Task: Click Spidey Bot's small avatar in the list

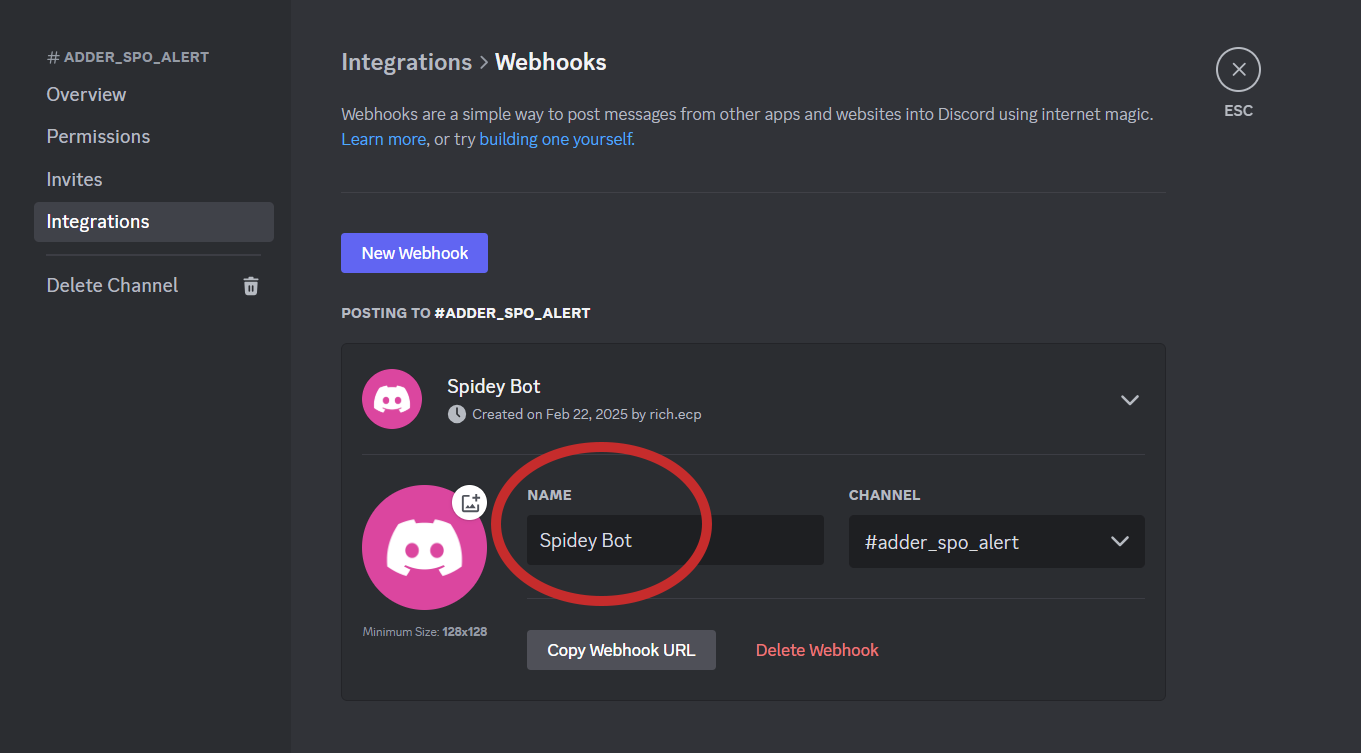Action: (392, 398)
